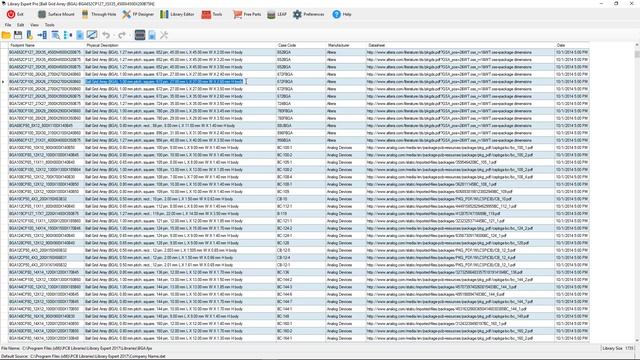Open Free Parts shopping cart

coord(247,14)
